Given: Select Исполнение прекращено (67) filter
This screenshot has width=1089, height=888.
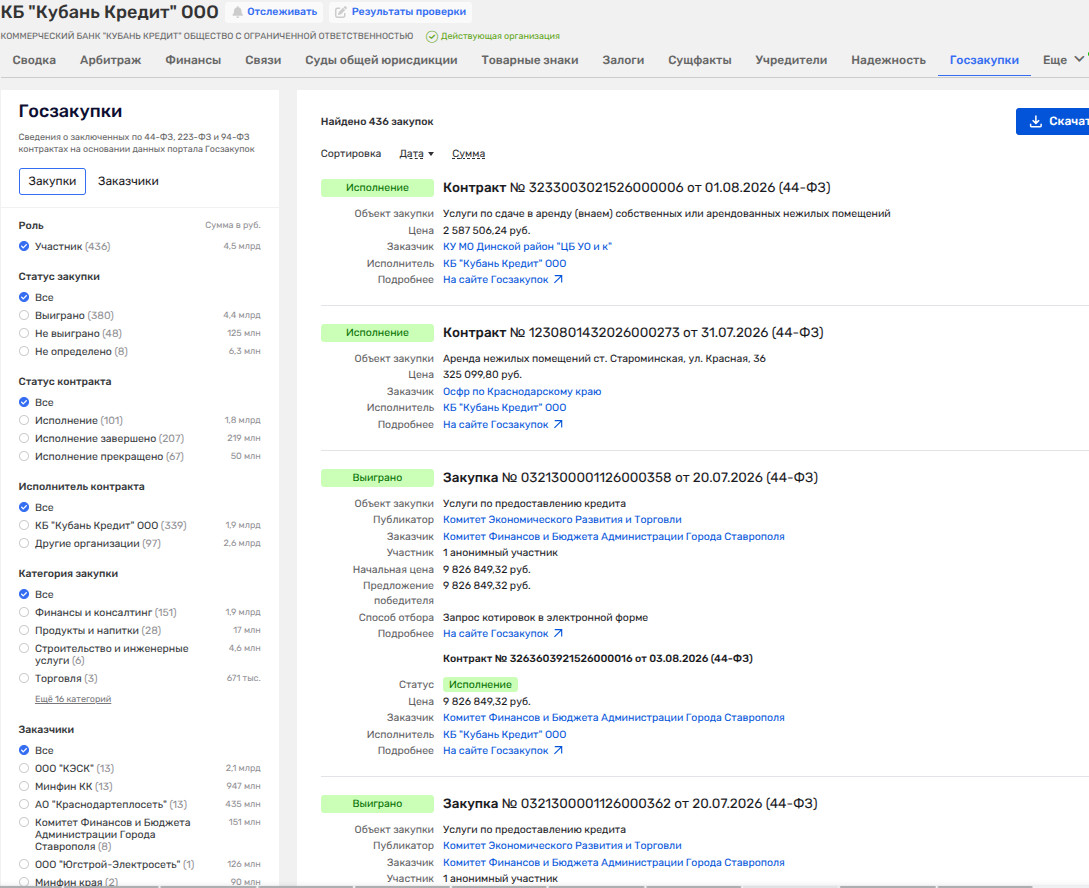Looking at the screenshot, I should (x=24, y=456).
